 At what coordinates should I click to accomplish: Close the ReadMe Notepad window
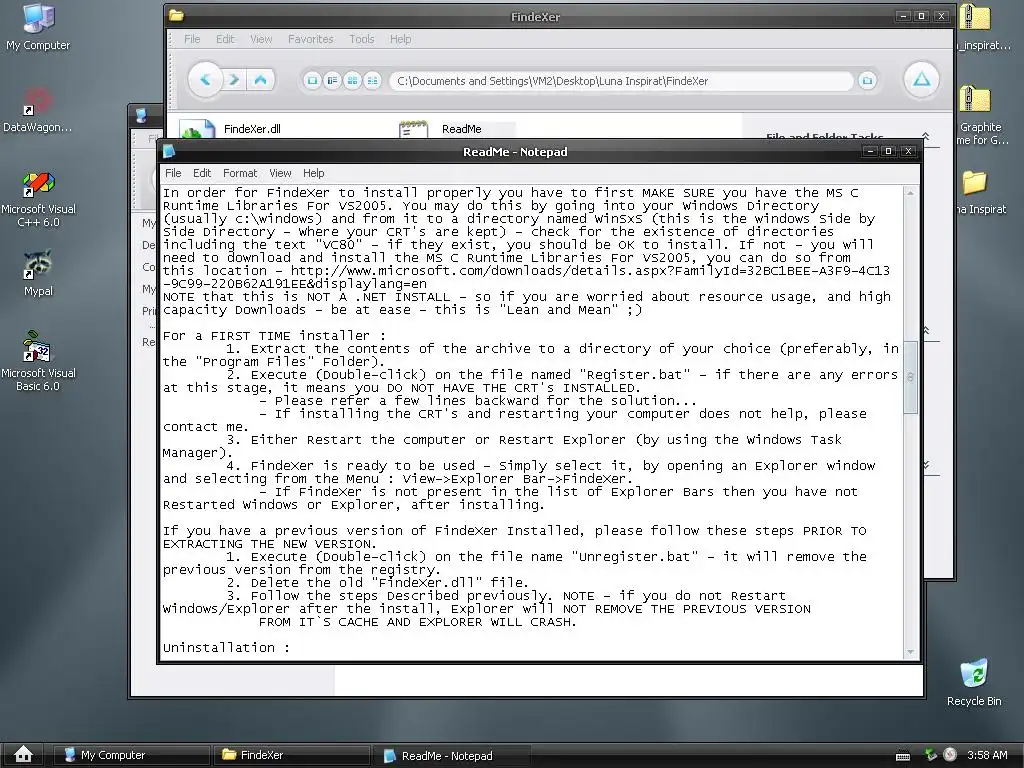908,151
